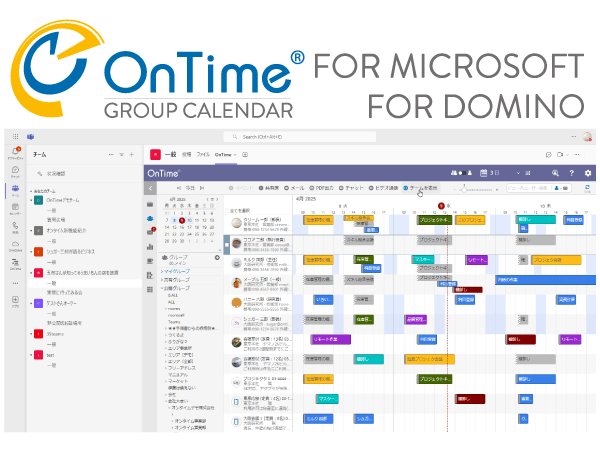Open the Teams activity feed icon
600x467 pixels.
point(15,152)
